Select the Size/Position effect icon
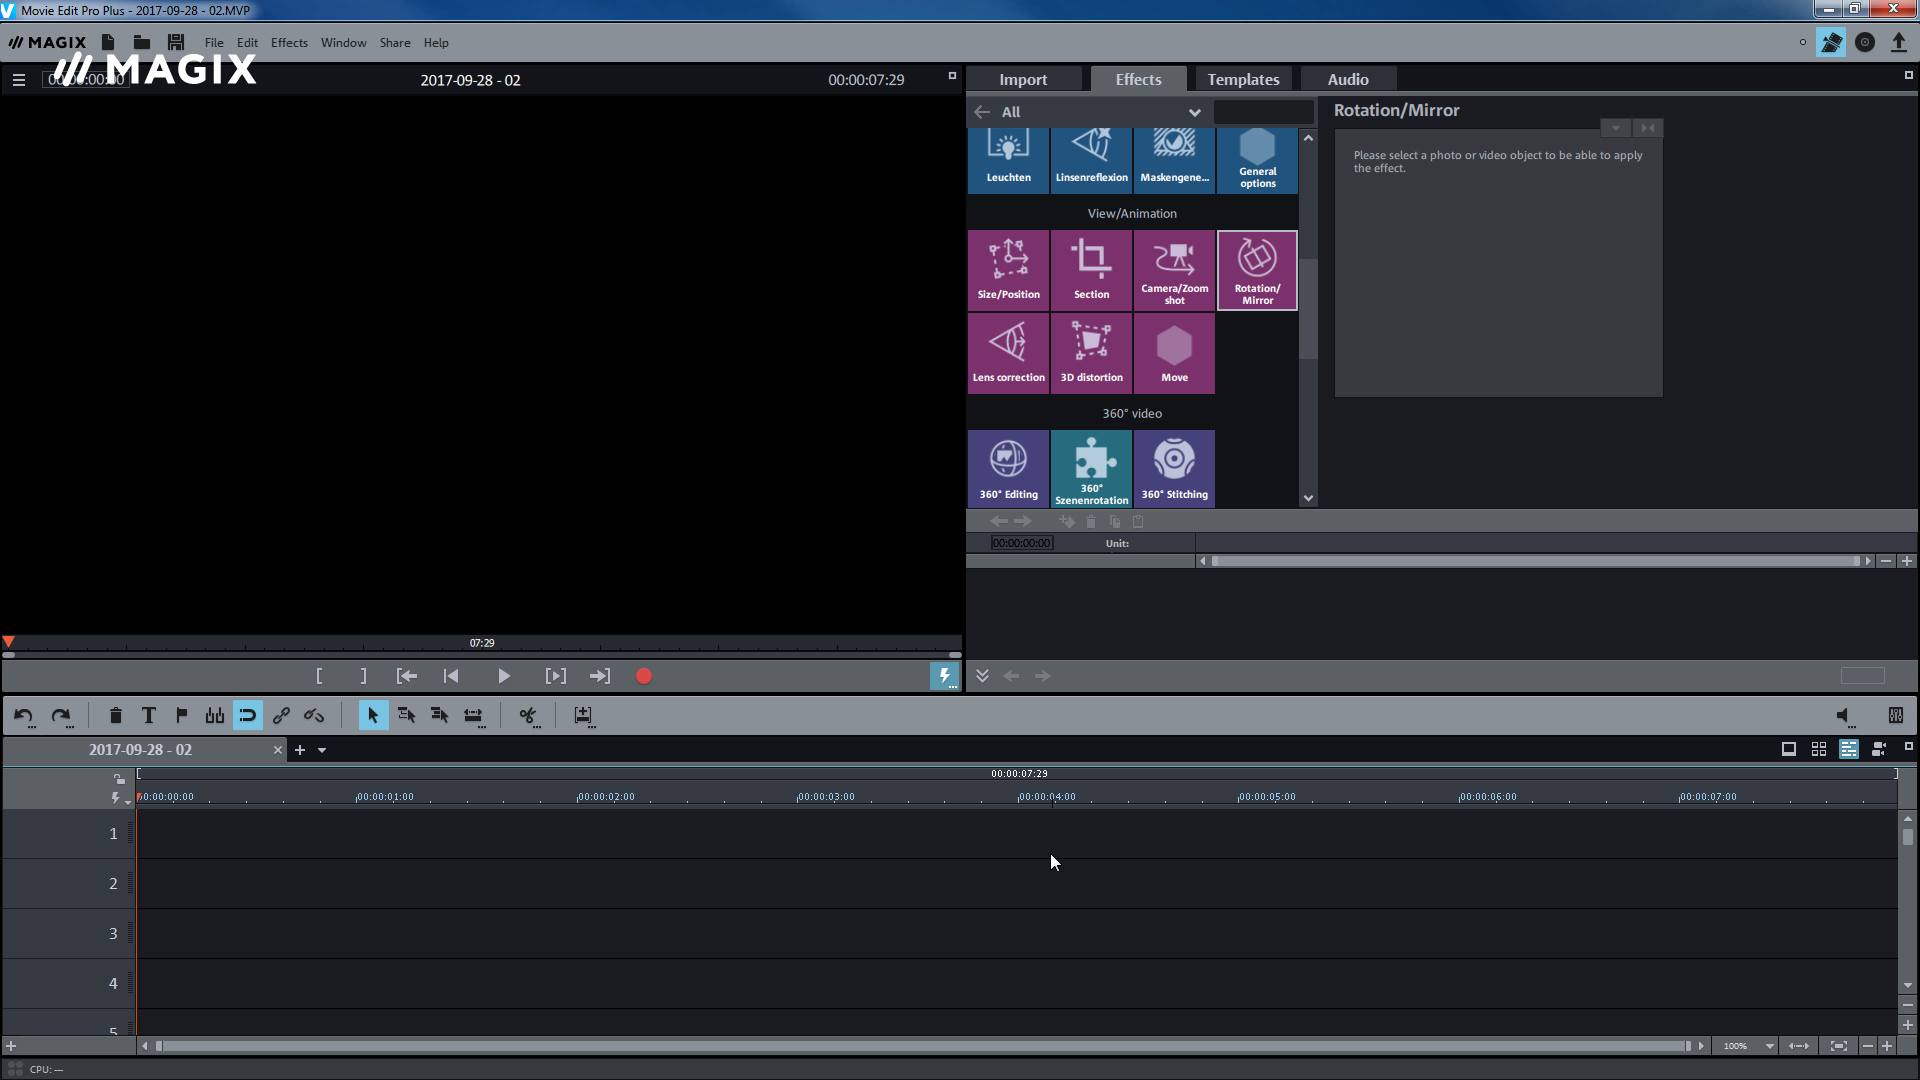Screen dimensions: 1920x1080 [1007, 268]
